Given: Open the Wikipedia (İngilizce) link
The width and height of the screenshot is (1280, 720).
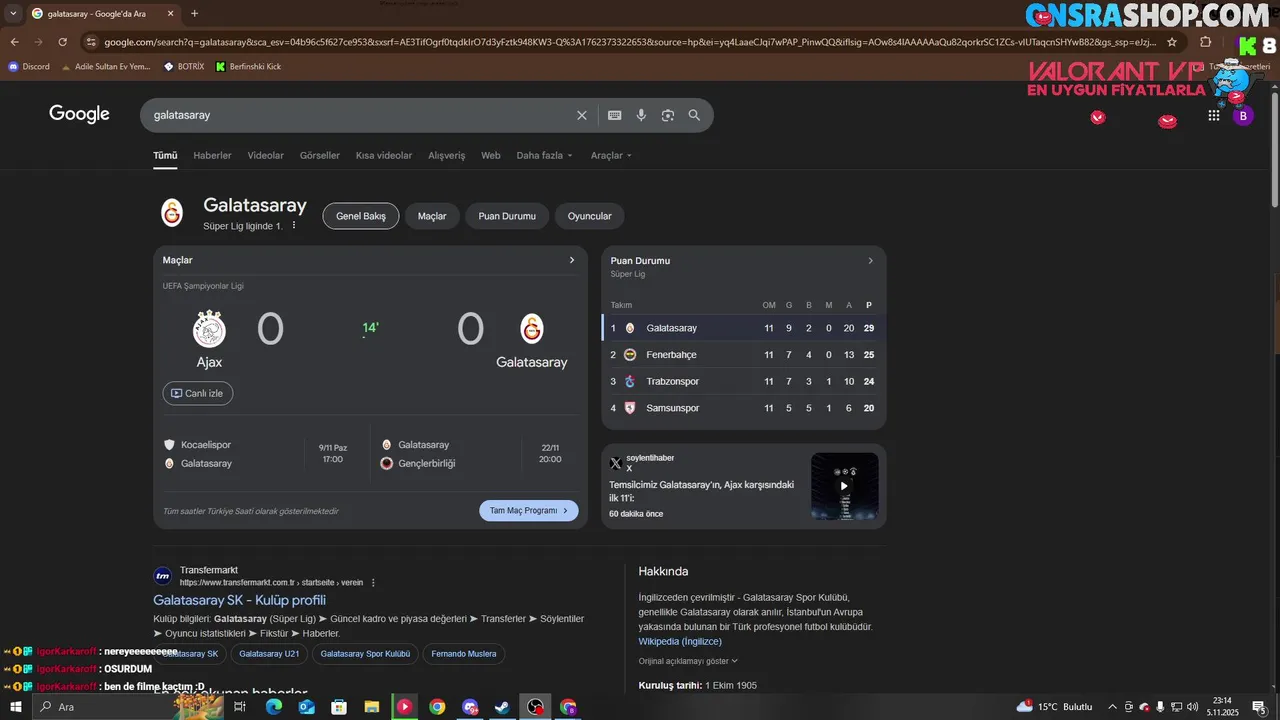Looking at the screenshot, I should coord(680,641).
